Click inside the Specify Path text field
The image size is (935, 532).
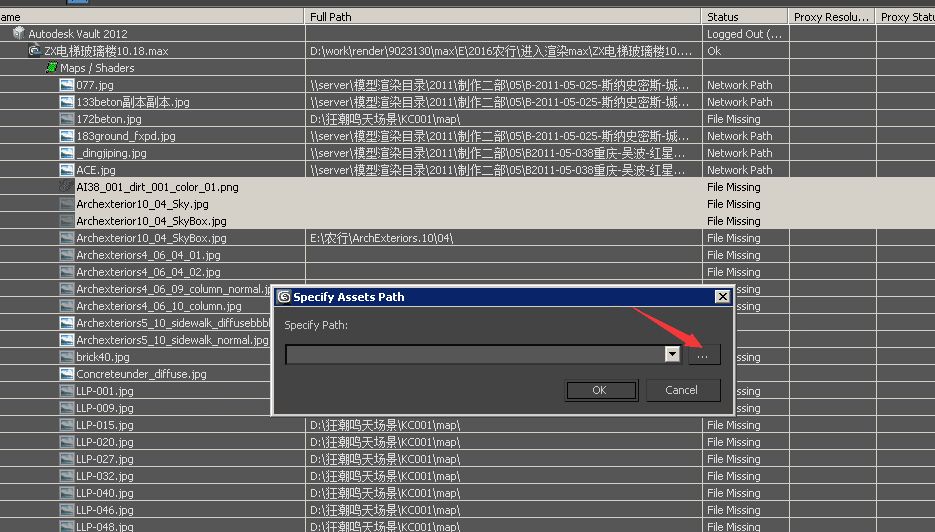pos(475,355)
